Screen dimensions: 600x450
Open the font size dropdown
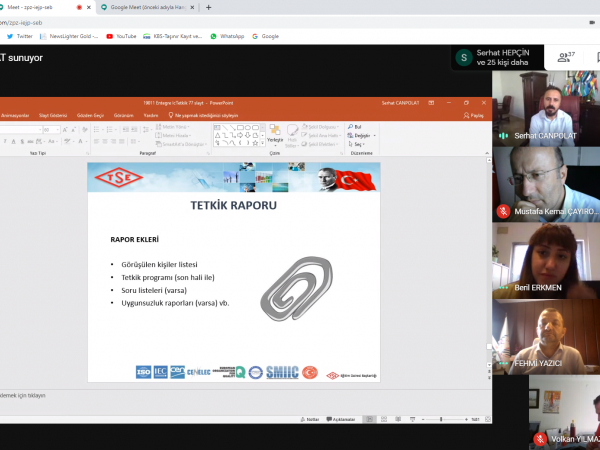[x=58, y=130]
